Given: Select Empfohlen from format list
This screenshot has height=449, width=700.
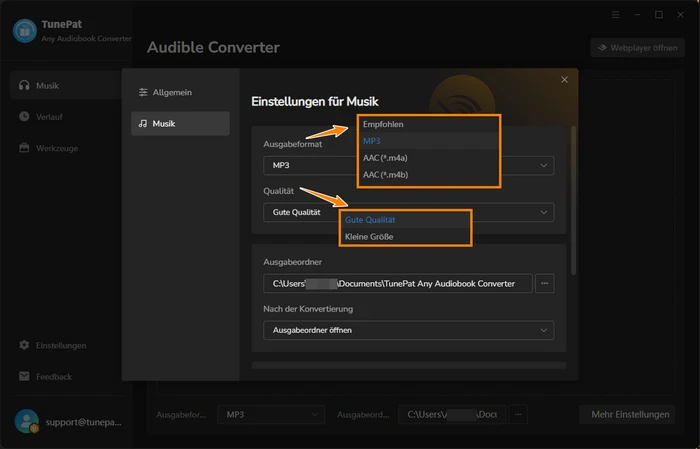Looking at the screenshot, I should pyautogui.click(x=429, y=124).
